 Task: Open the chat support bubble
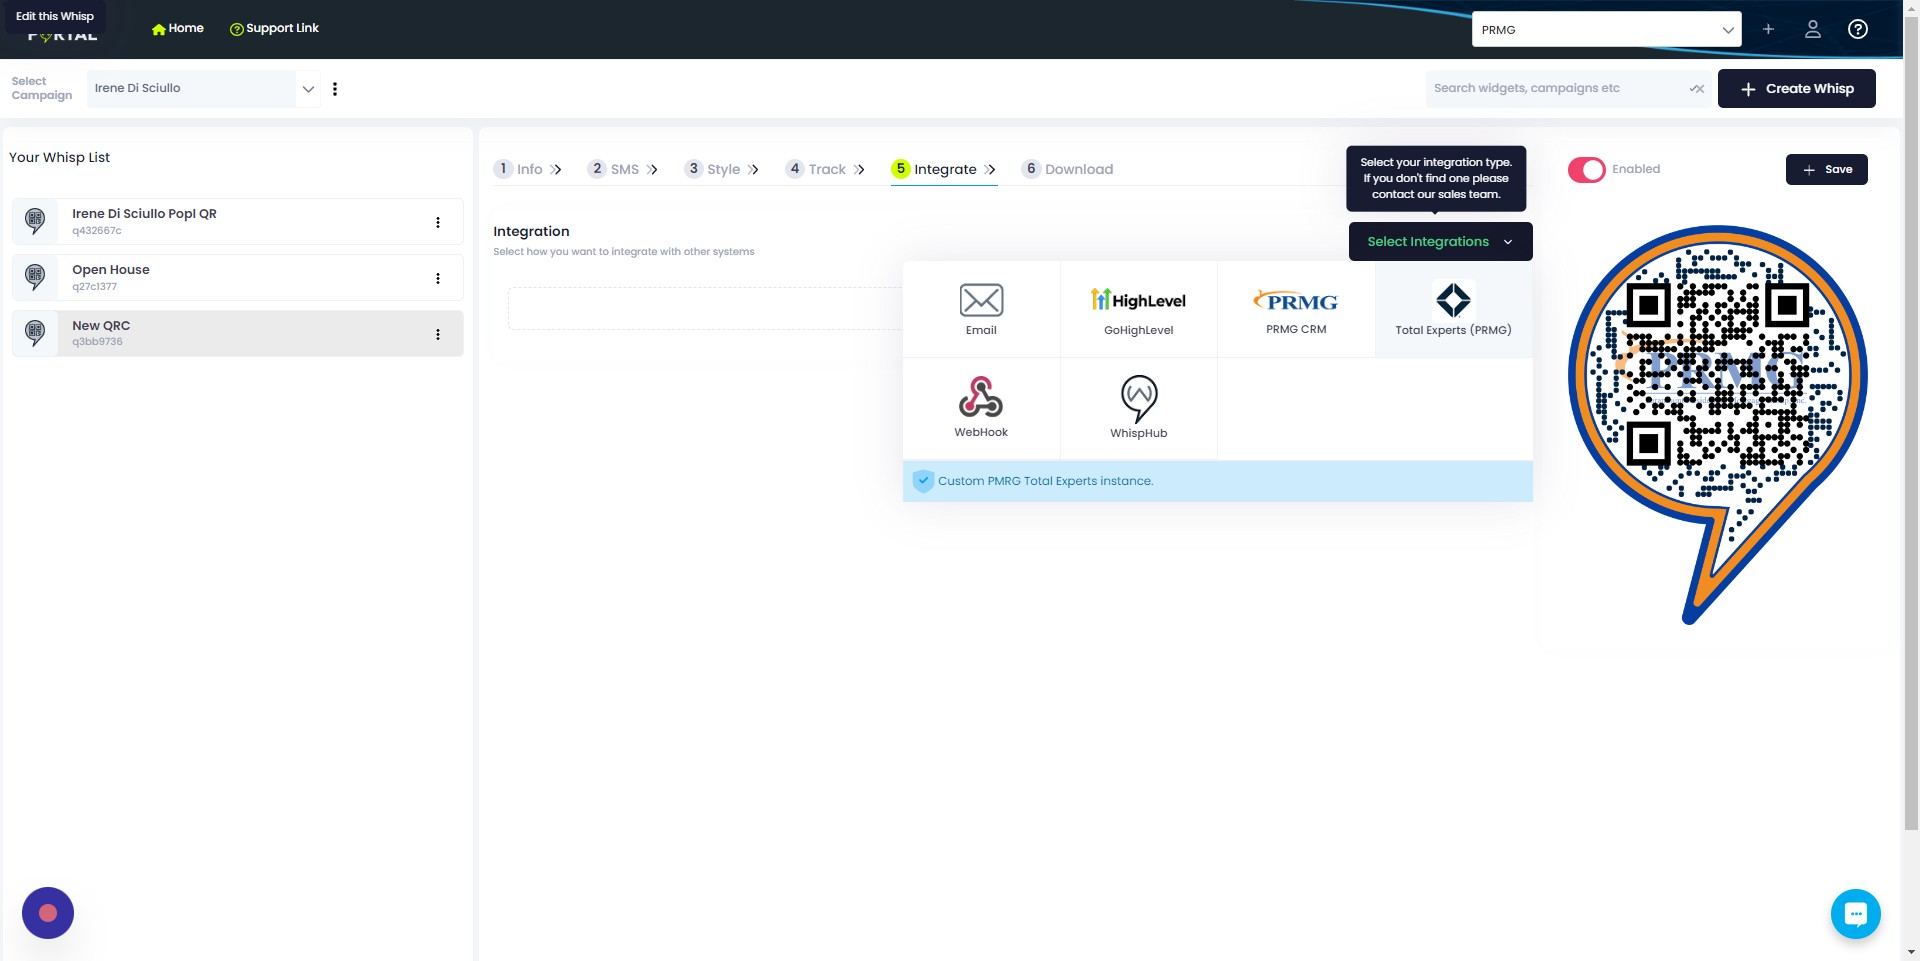point(1855,913)
